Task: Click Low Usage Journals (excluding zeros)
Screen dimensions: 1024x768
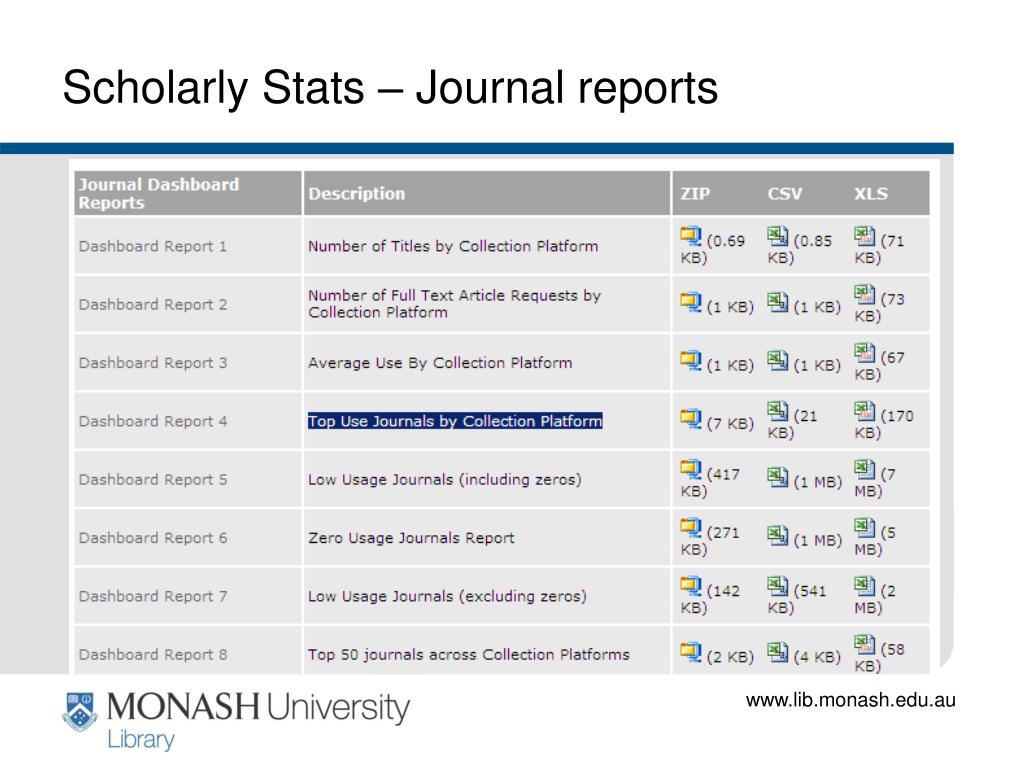Action: 447,596
